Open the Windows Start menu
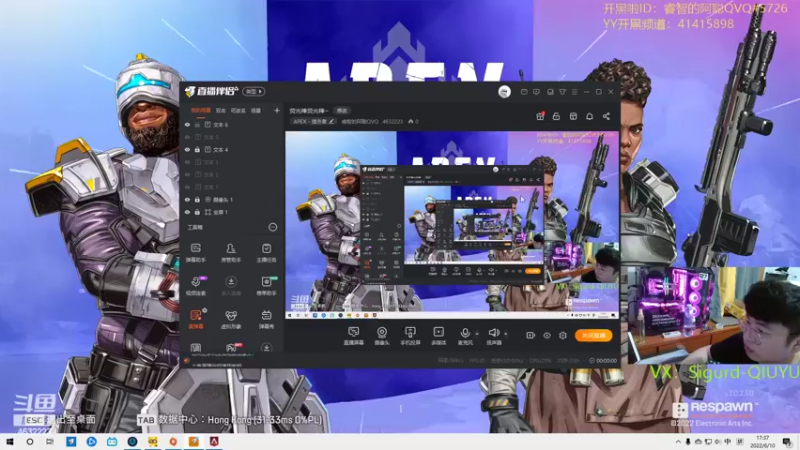The image size is (800, 450). (10, 442)
